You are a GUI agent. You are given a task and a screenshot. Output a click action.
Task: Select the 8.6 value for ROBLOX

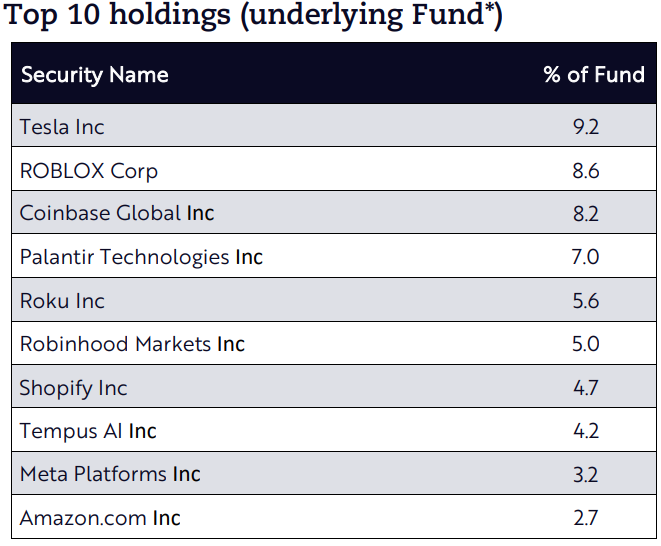tap(586, 171)
